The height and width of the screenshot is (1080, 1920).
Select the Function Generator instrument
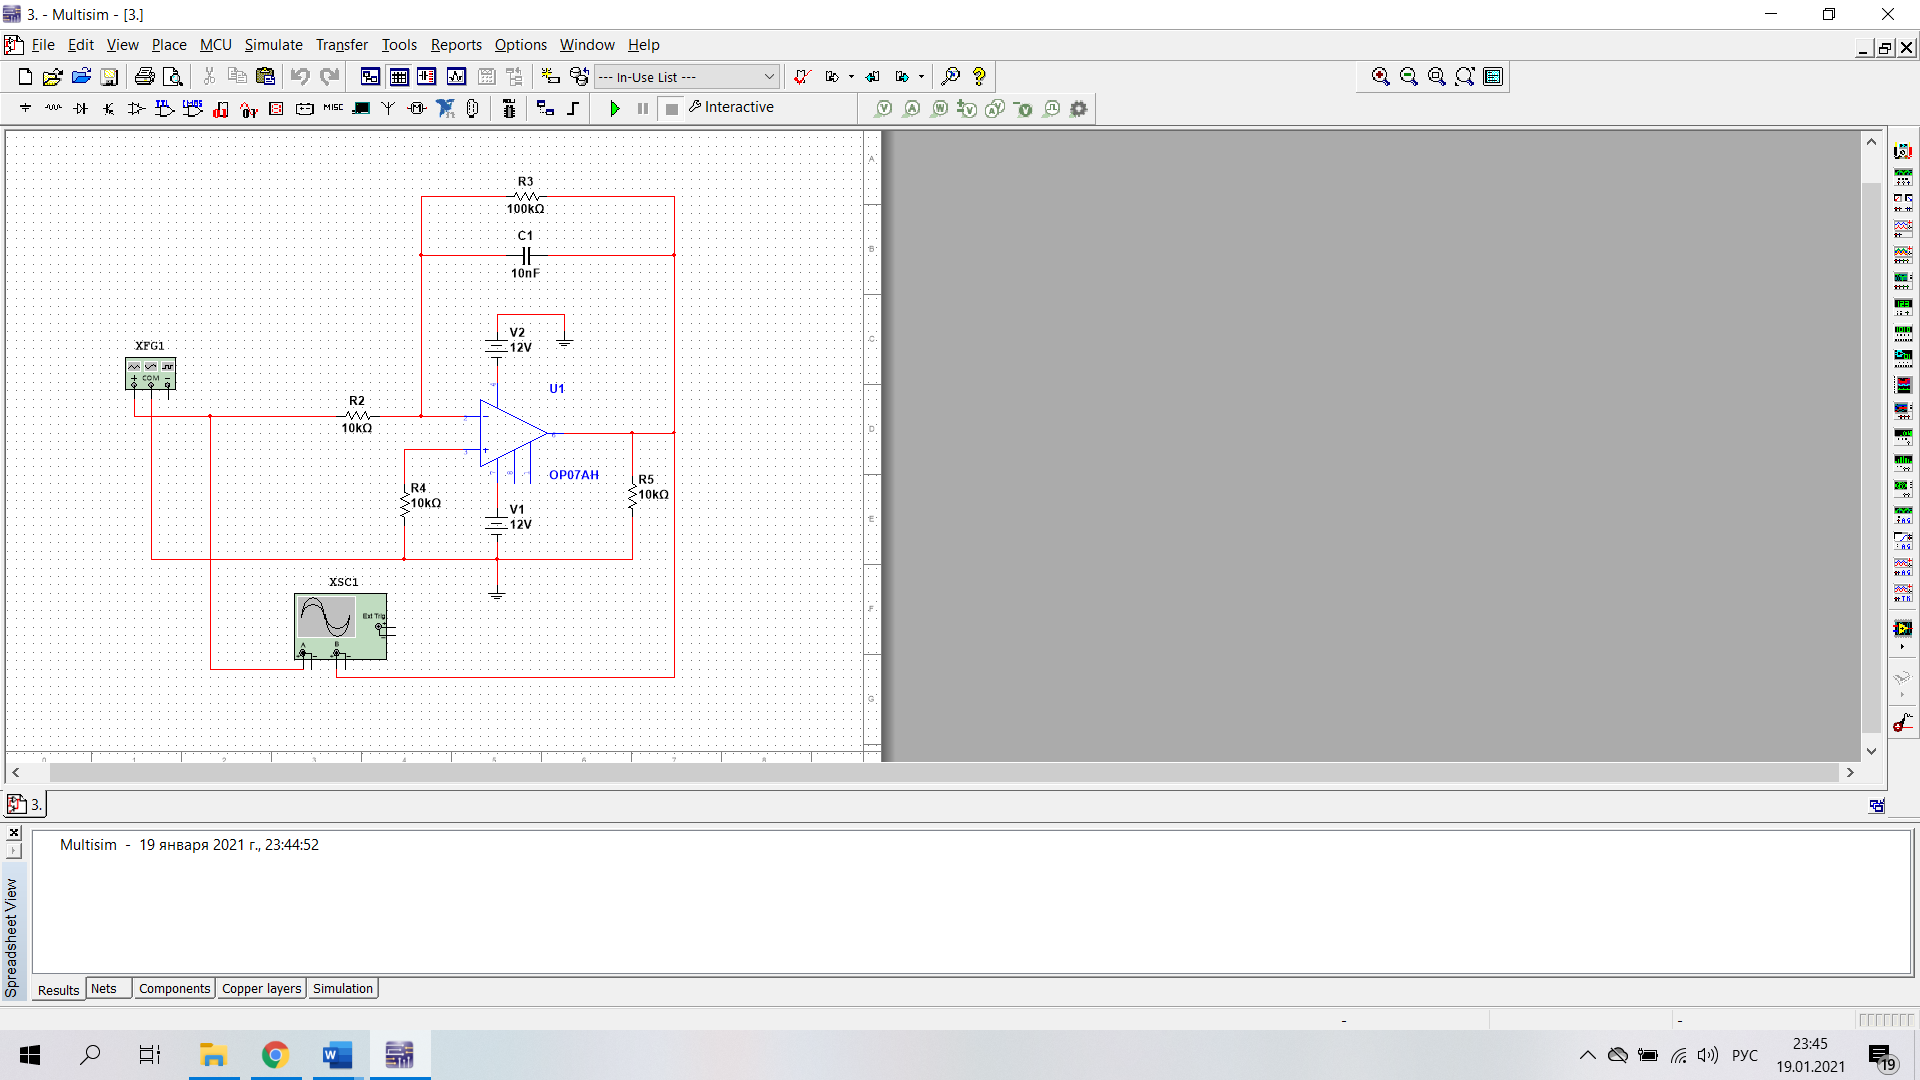(1903, 177)
